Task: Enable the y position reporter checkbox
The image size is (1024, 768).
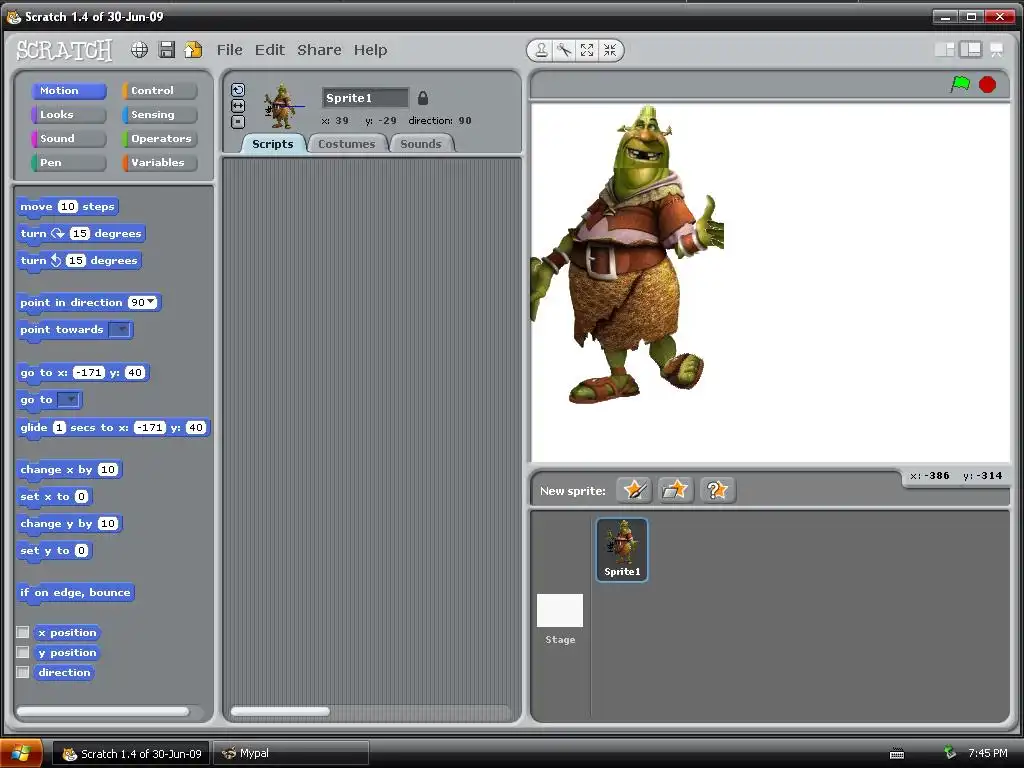Action: click(23, 652)
